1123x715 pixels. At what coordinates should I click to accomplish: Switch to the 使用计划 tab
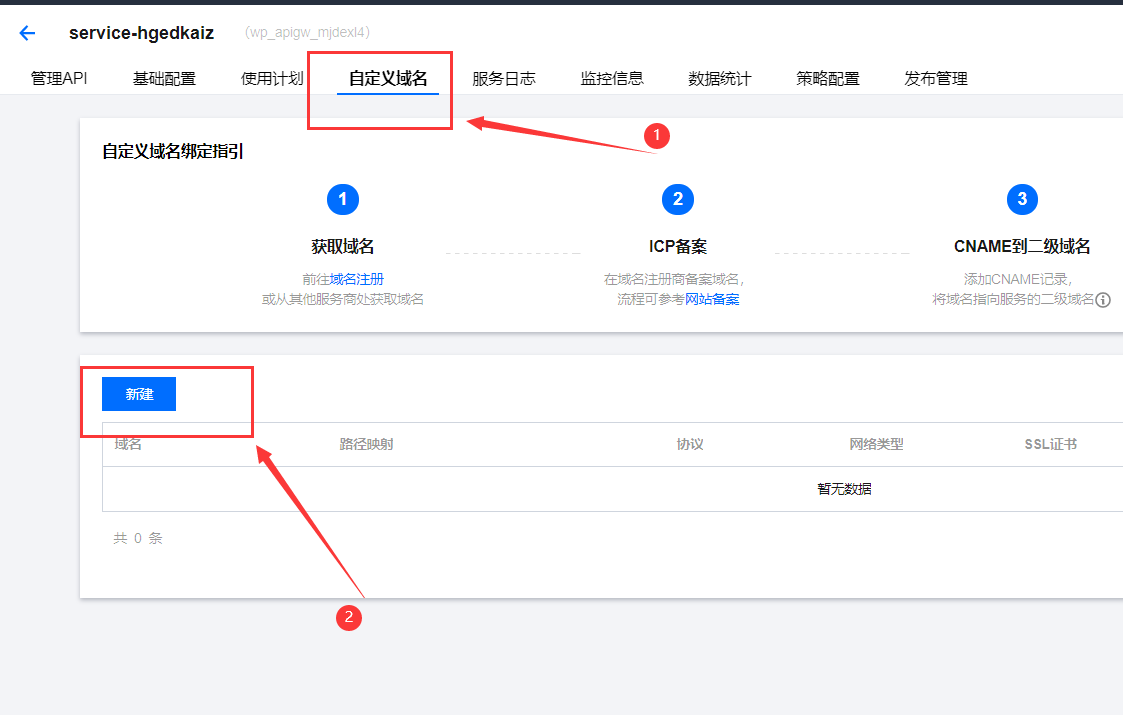(271, 77)
